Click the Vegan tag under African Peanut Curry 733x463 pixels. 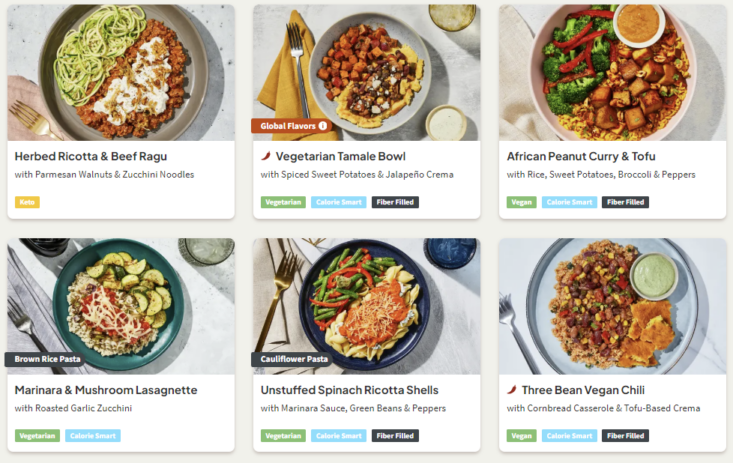[521, 202]
